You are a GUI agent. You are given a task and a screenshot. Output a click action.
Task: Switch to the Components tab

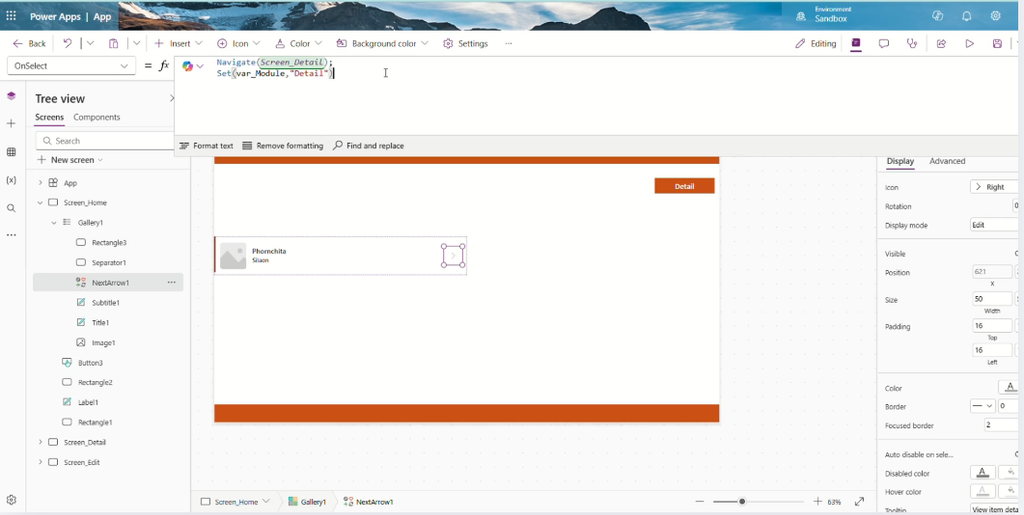[97, 117]
